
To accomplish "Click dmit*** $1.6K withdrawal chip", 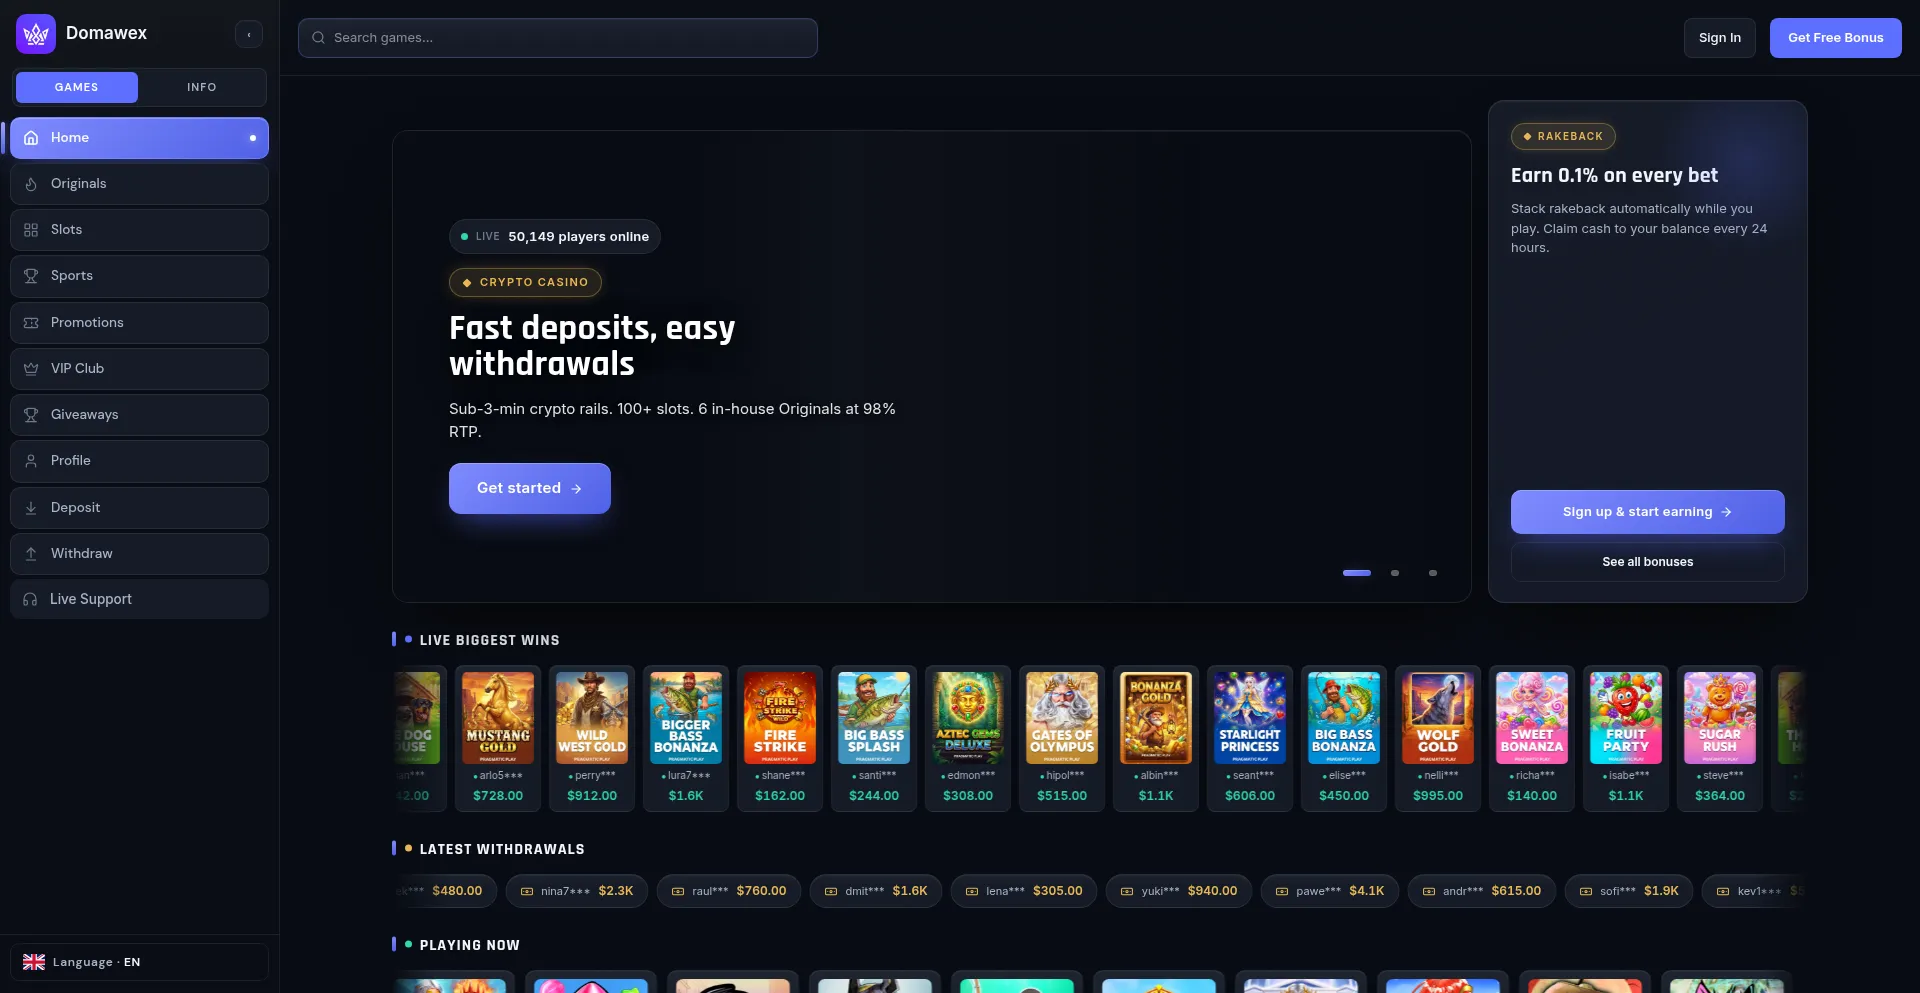I will (876, 891).
